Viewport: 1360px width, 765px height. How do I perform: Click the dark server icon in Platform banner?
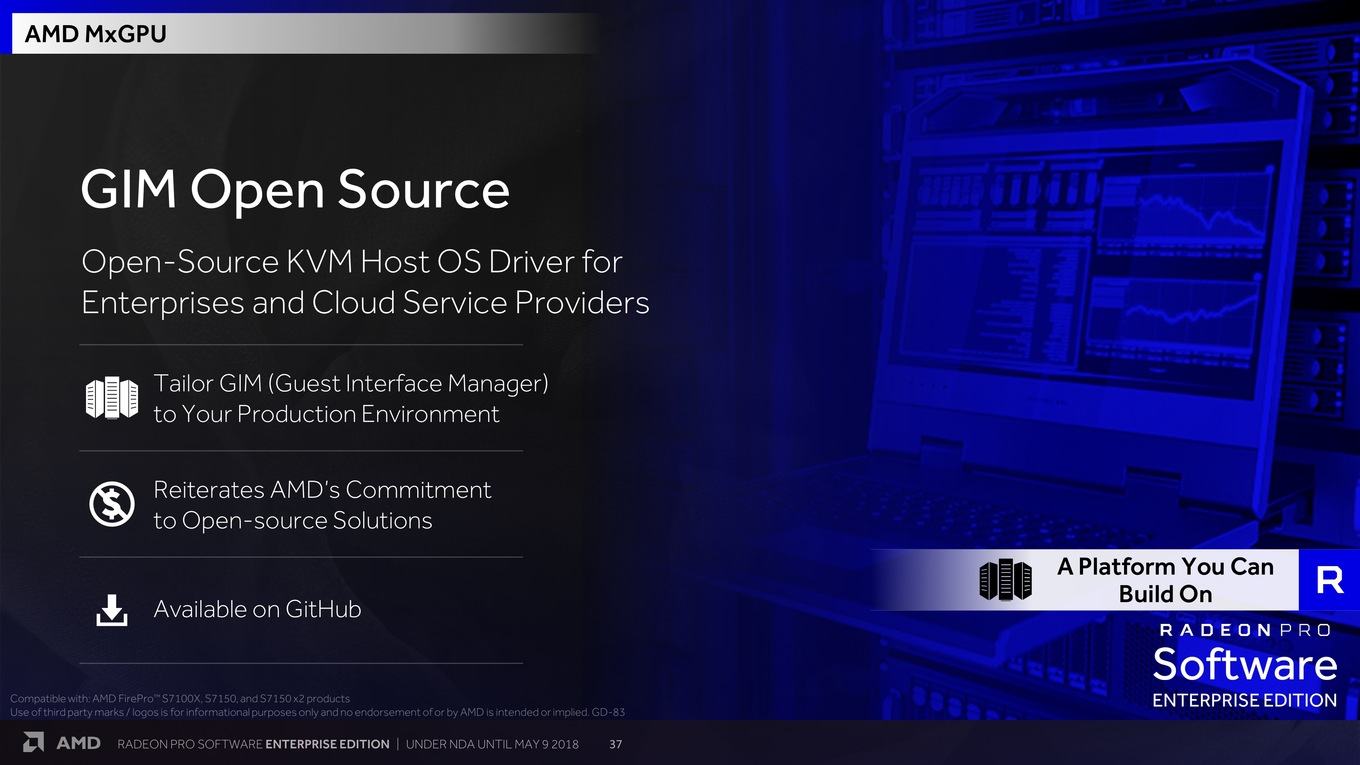[x=1005, y=580]
